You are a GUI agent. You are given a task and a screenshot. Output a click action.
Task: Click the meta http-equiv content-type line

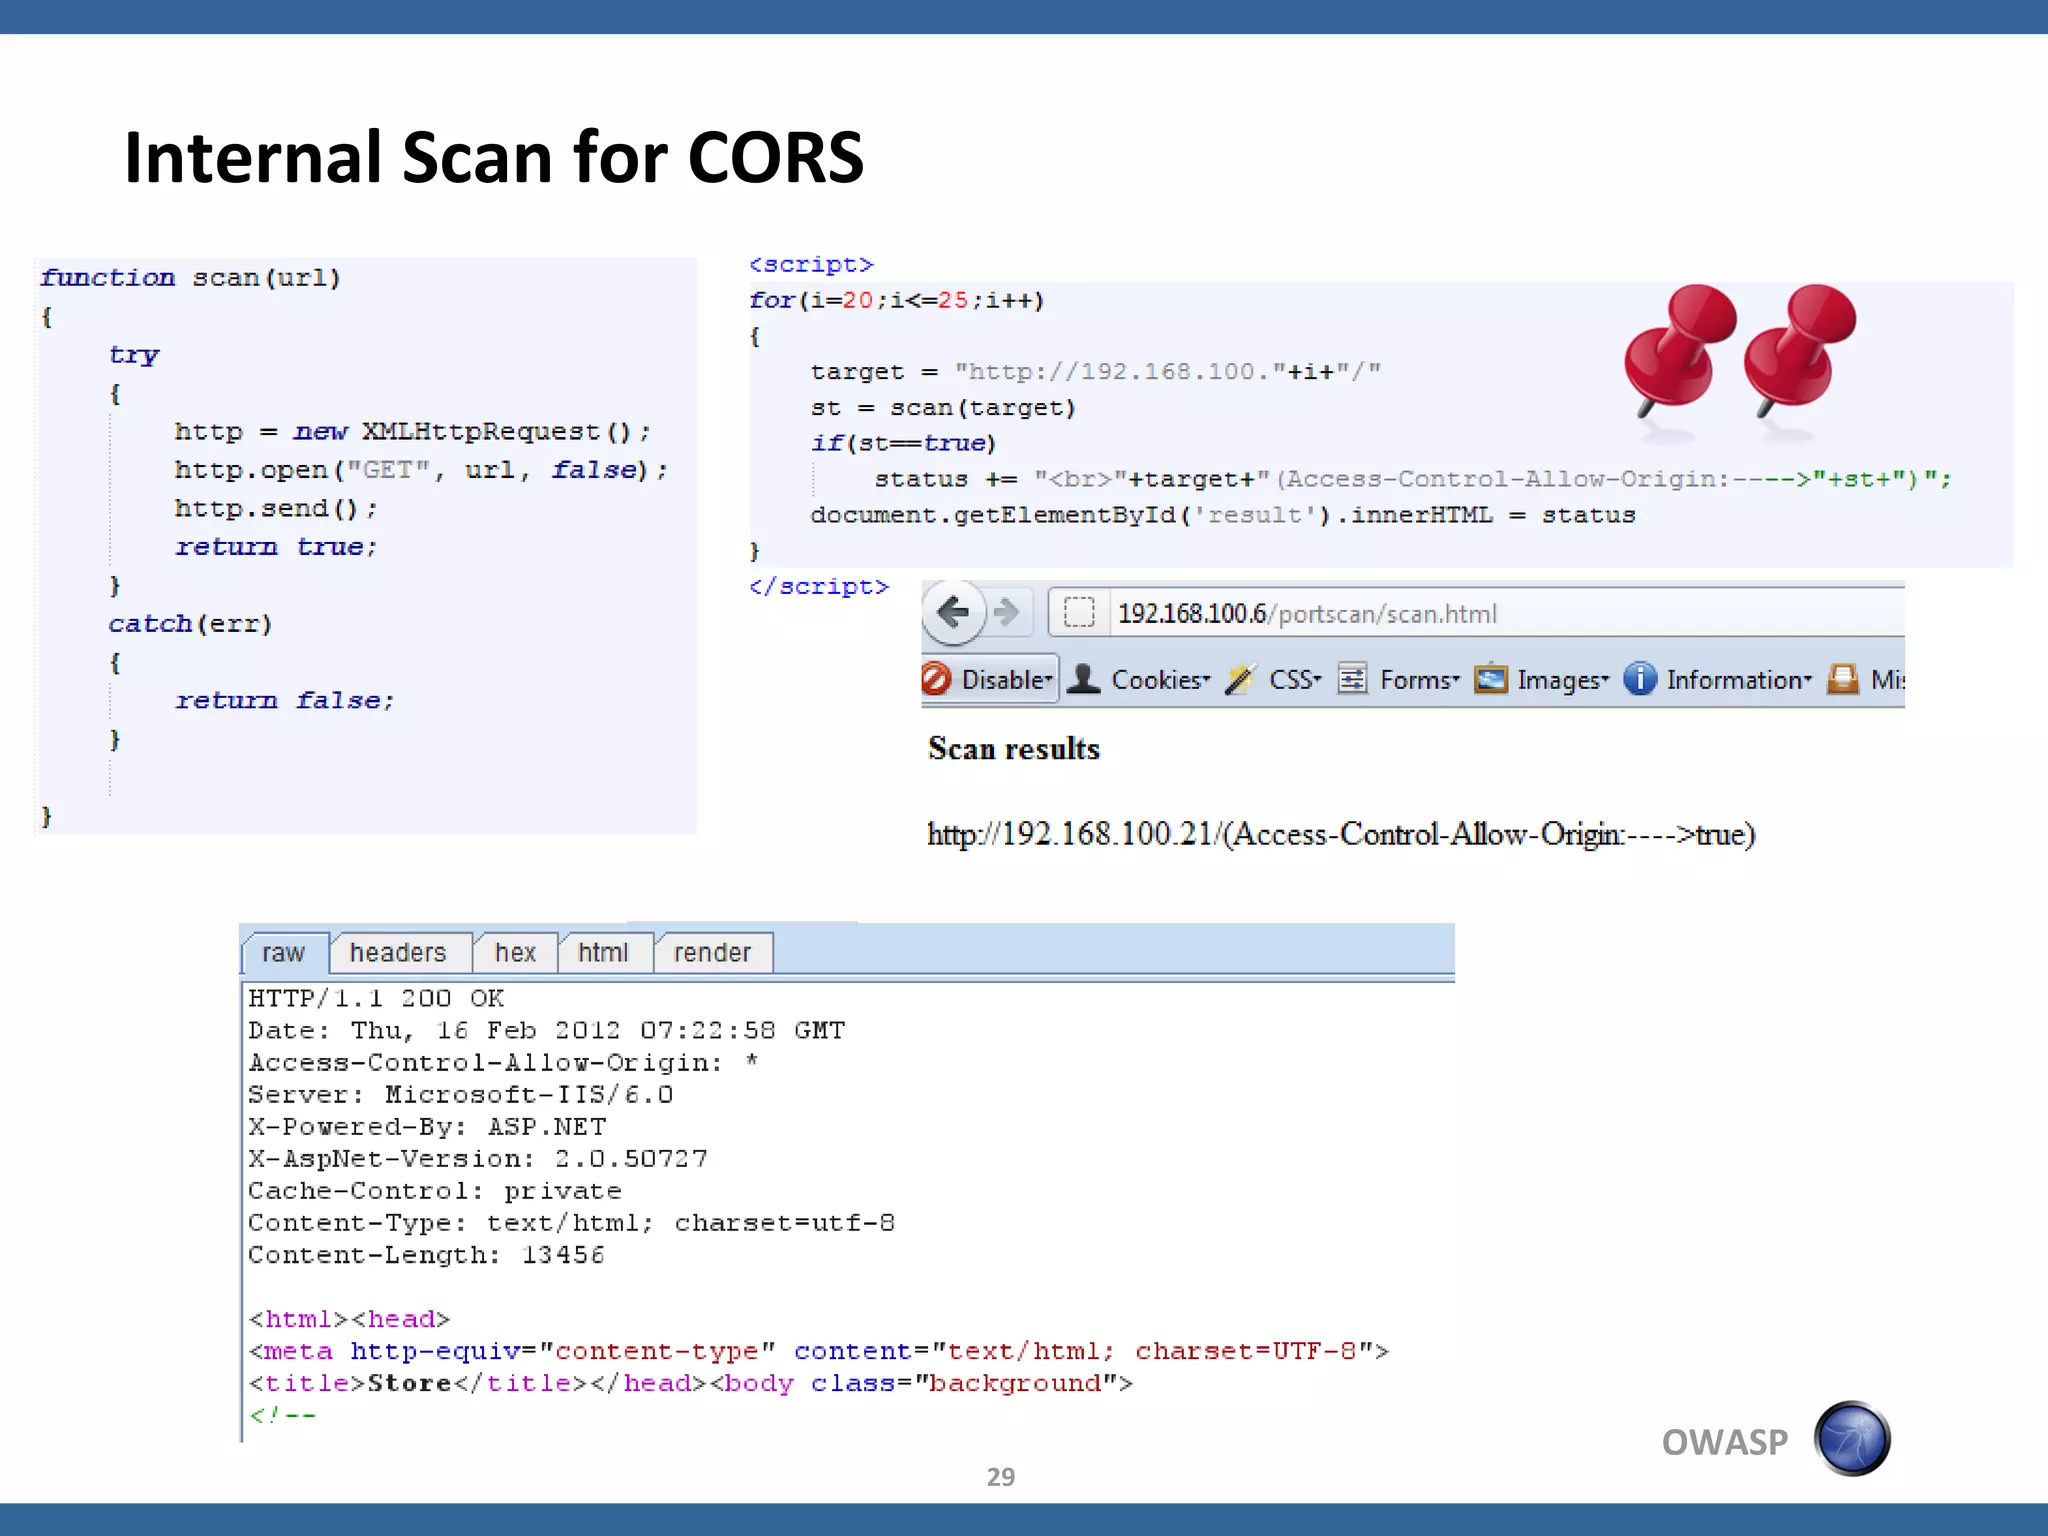[x=819, y=1351]
